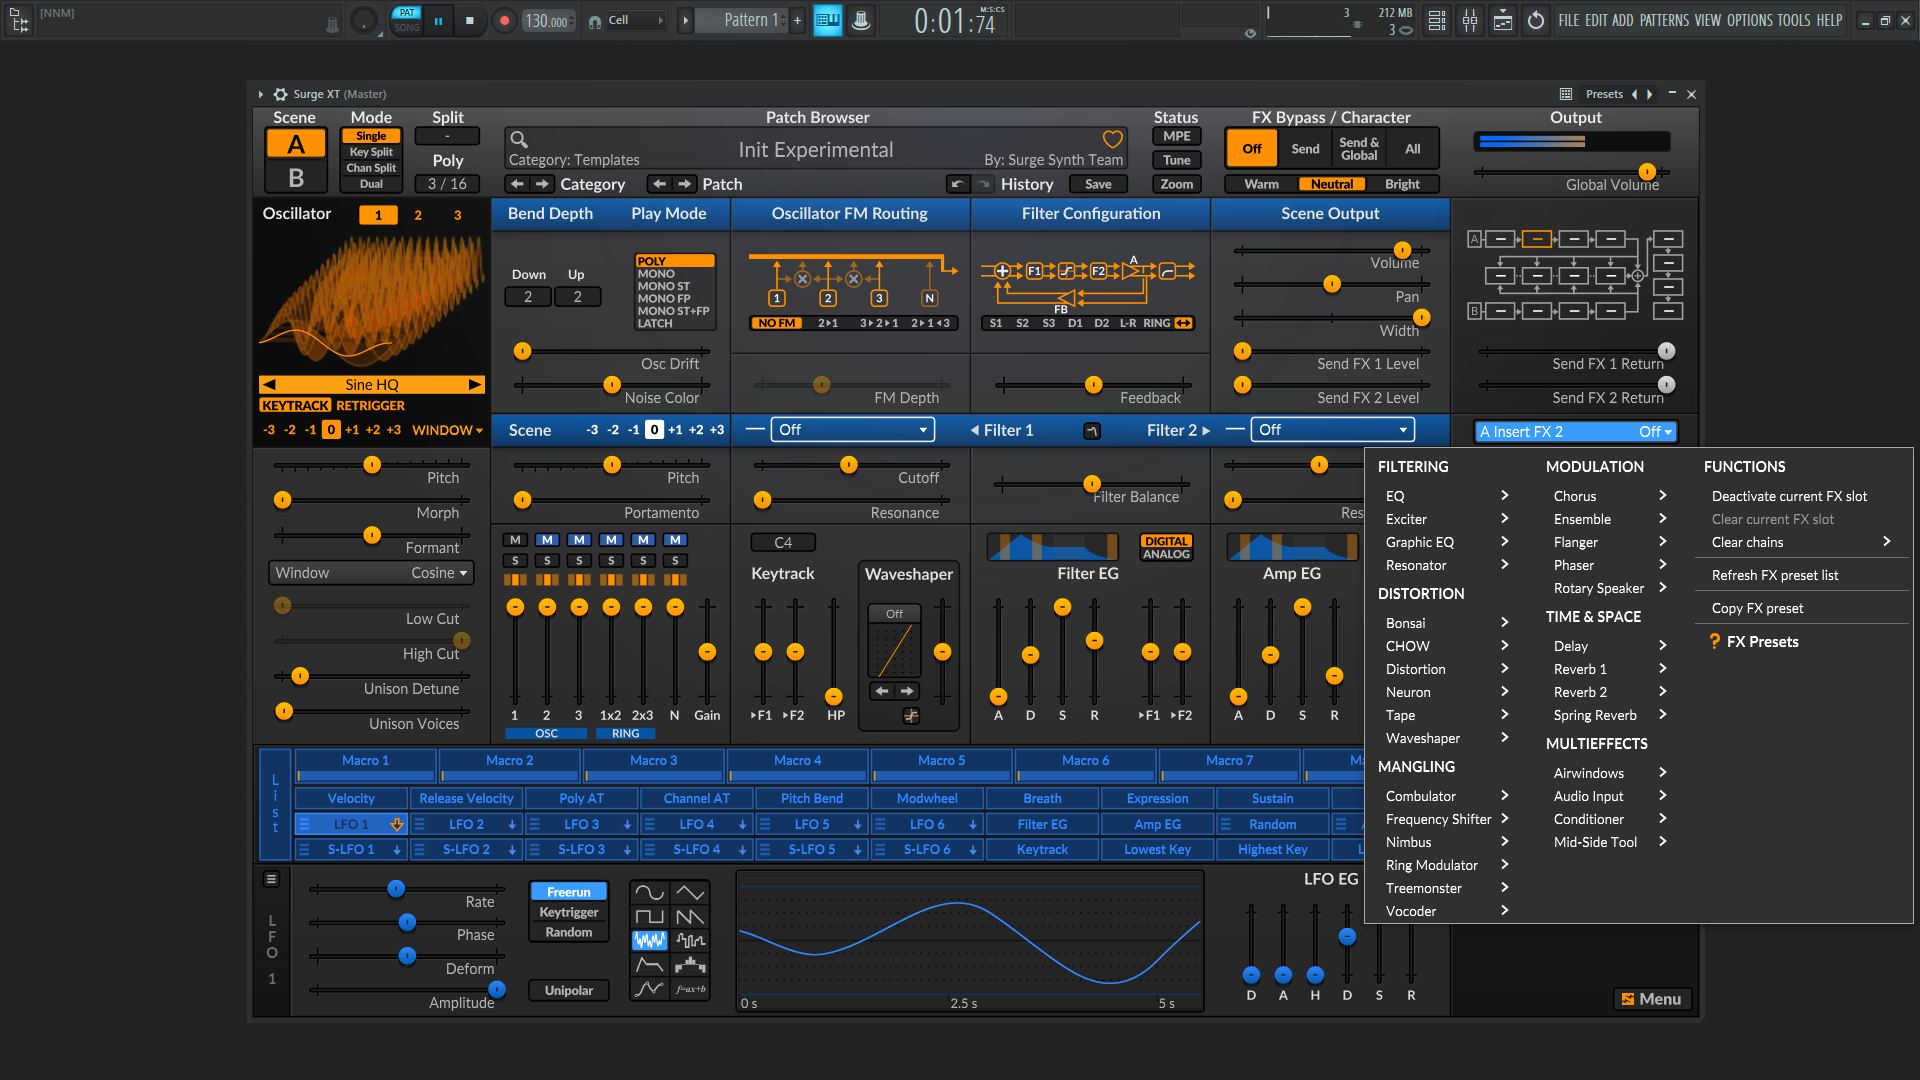Choose the sawtooth LFO waveform shape
The width and height of the screenshot is (1920, 1080).
[x=690, y=916]
